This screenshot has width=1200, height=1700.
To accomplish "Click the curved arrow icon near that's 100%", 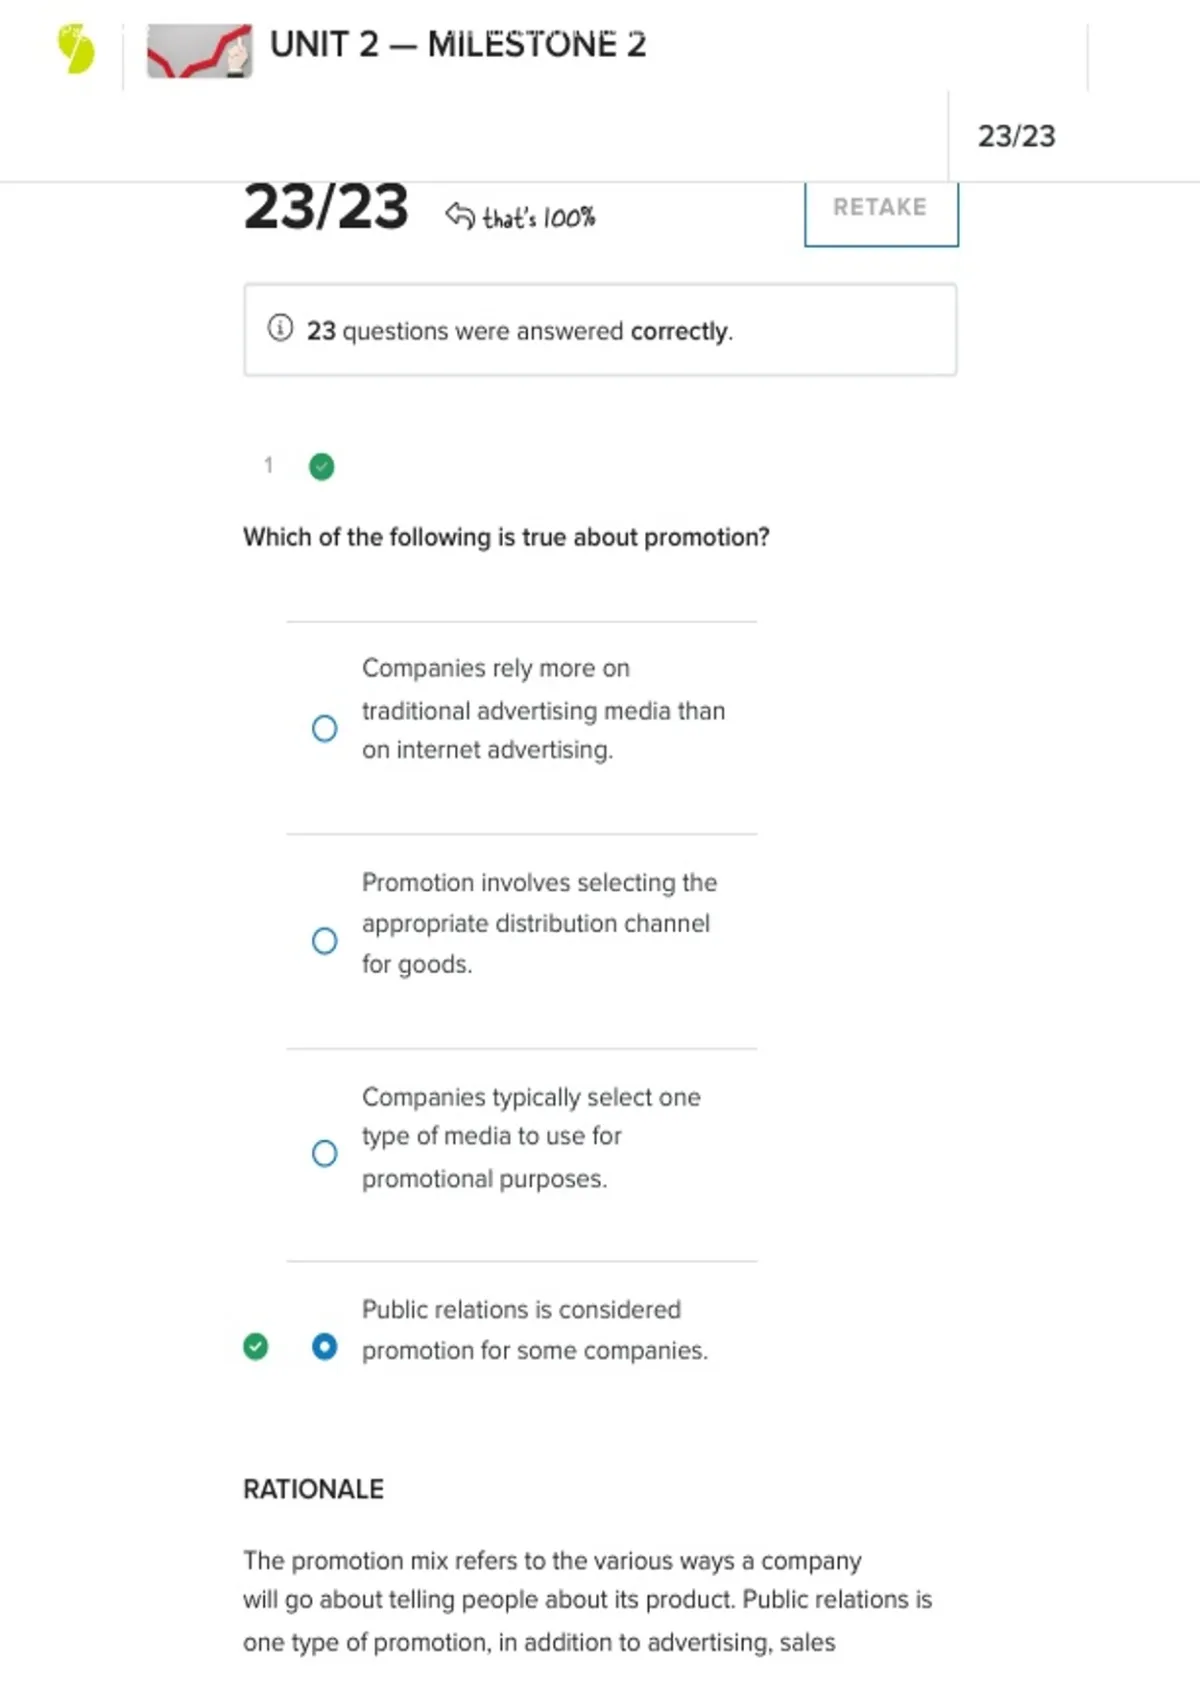I will pyautogui.click(x=460, y=215).
